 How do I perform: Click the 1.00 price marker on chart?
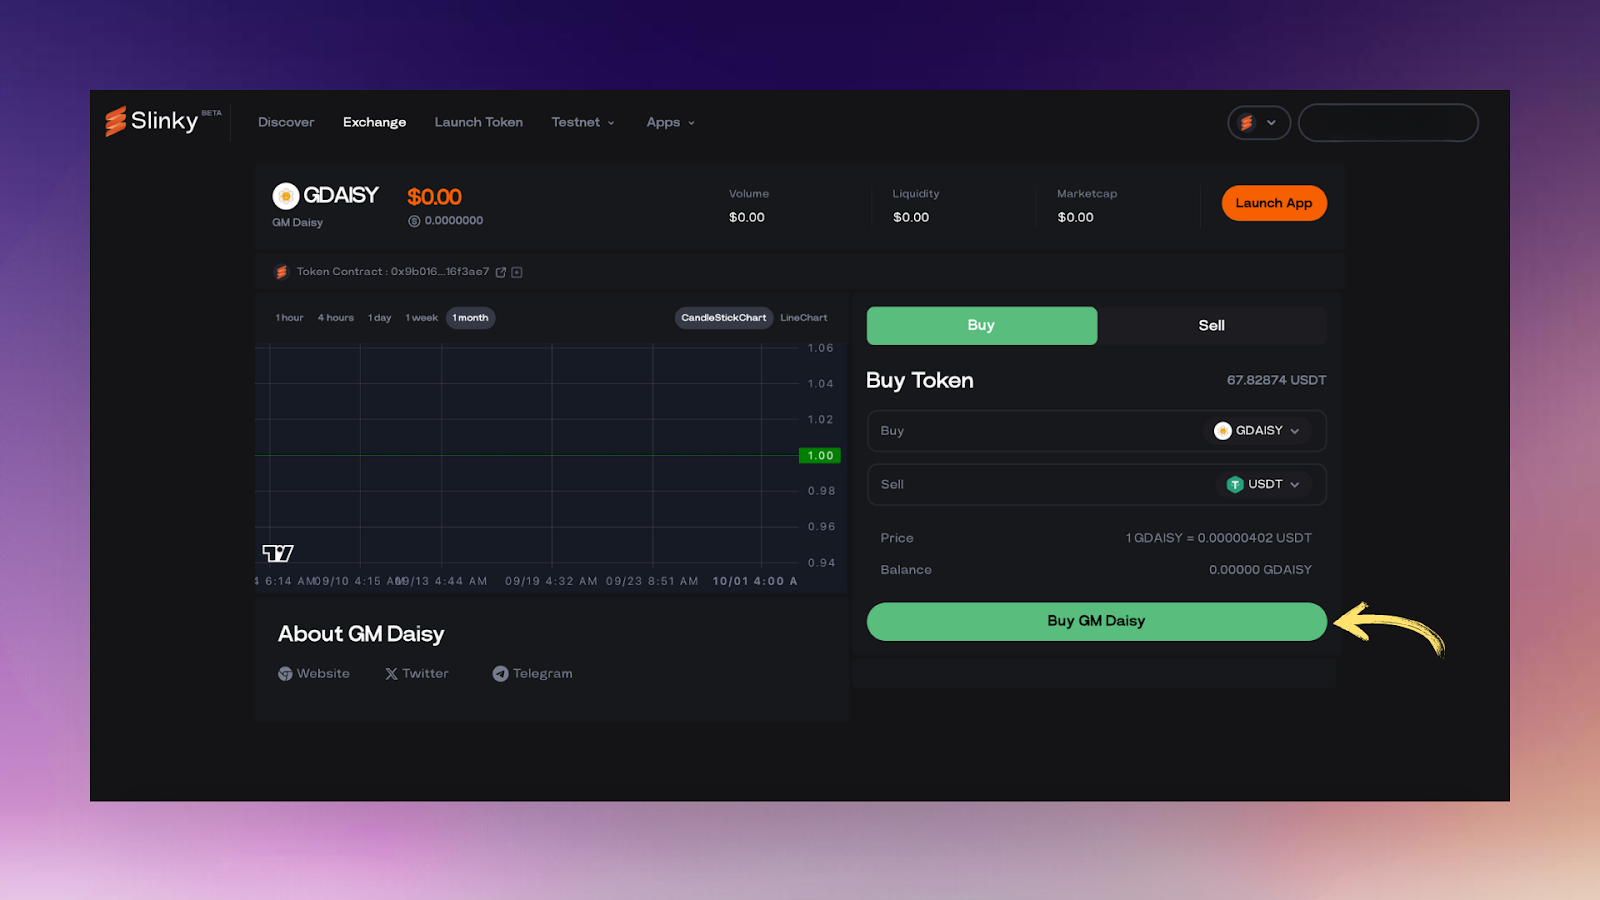pos(820,455)
